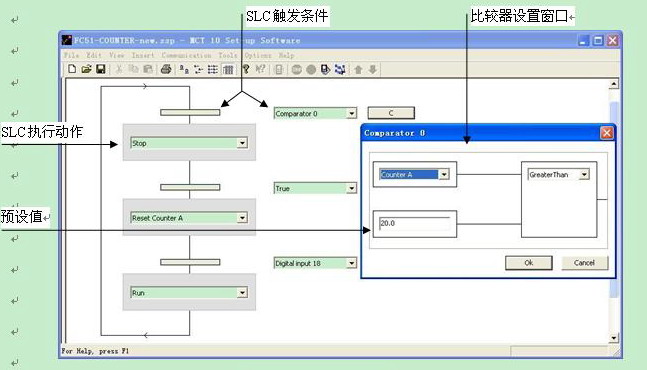This screenshot has width=647, height=370.
Task: Click the C button beside Comparator 0
Action: click(x=391, y=113)
